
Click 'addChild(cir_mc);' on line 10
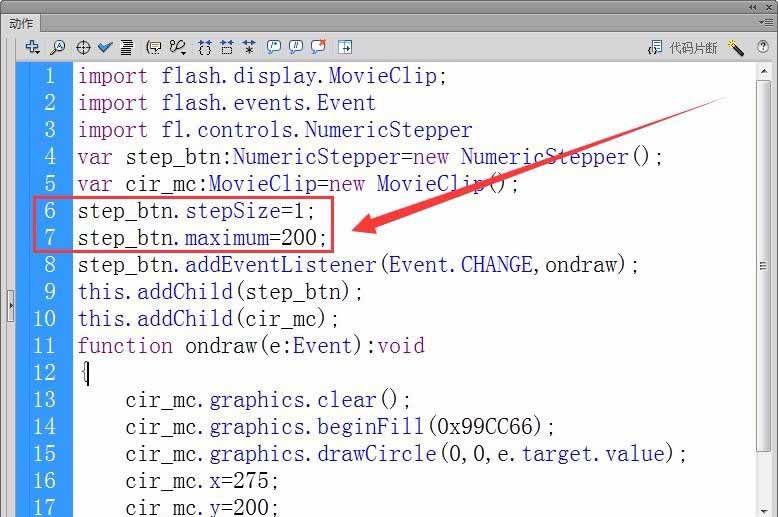point(238,319)
